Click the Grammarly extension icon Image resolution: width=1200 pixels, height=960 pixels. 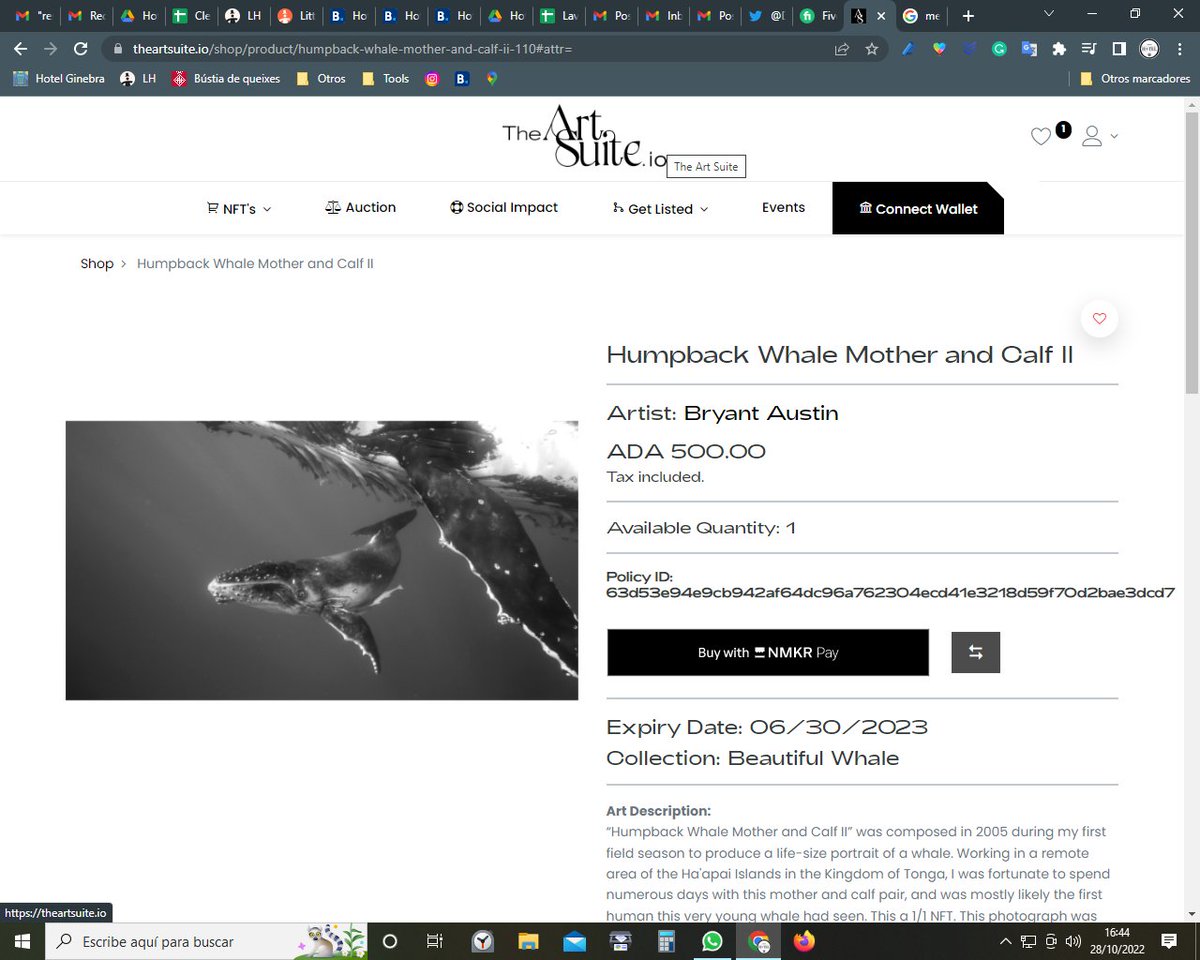999,49
